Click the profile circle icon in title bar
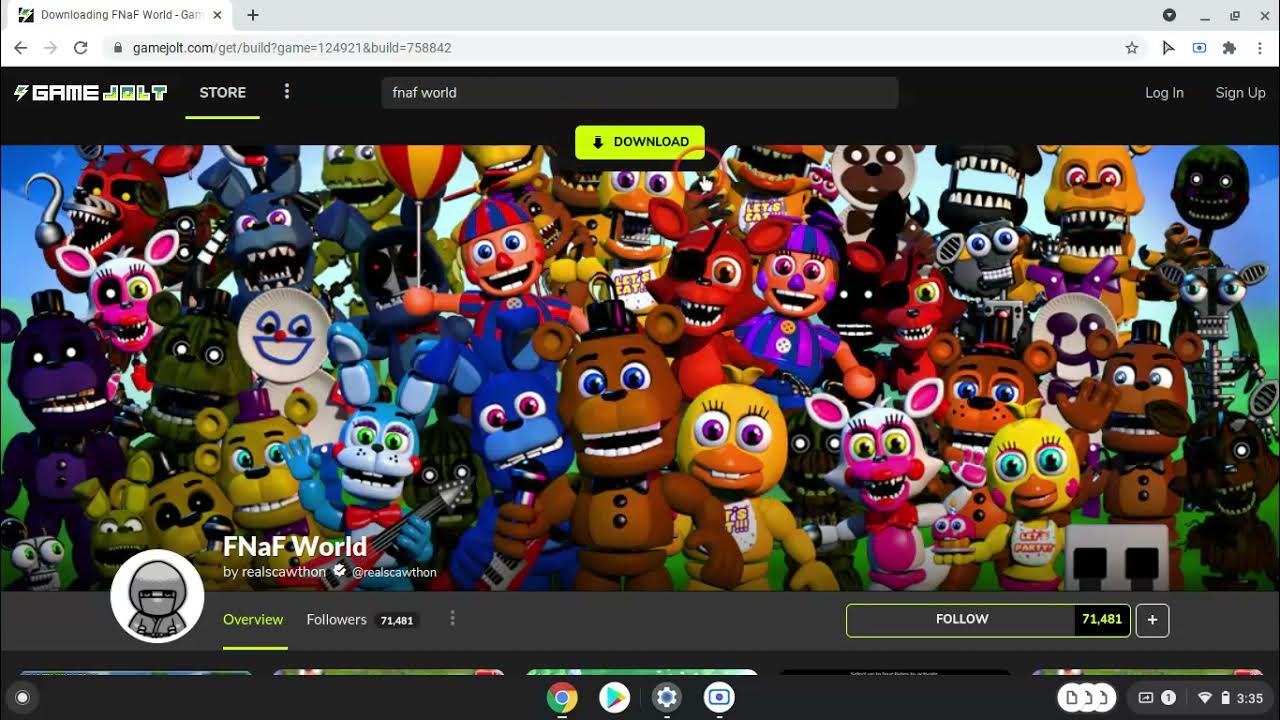This screenshot has width=1280, height=720. coord(1169,15)
